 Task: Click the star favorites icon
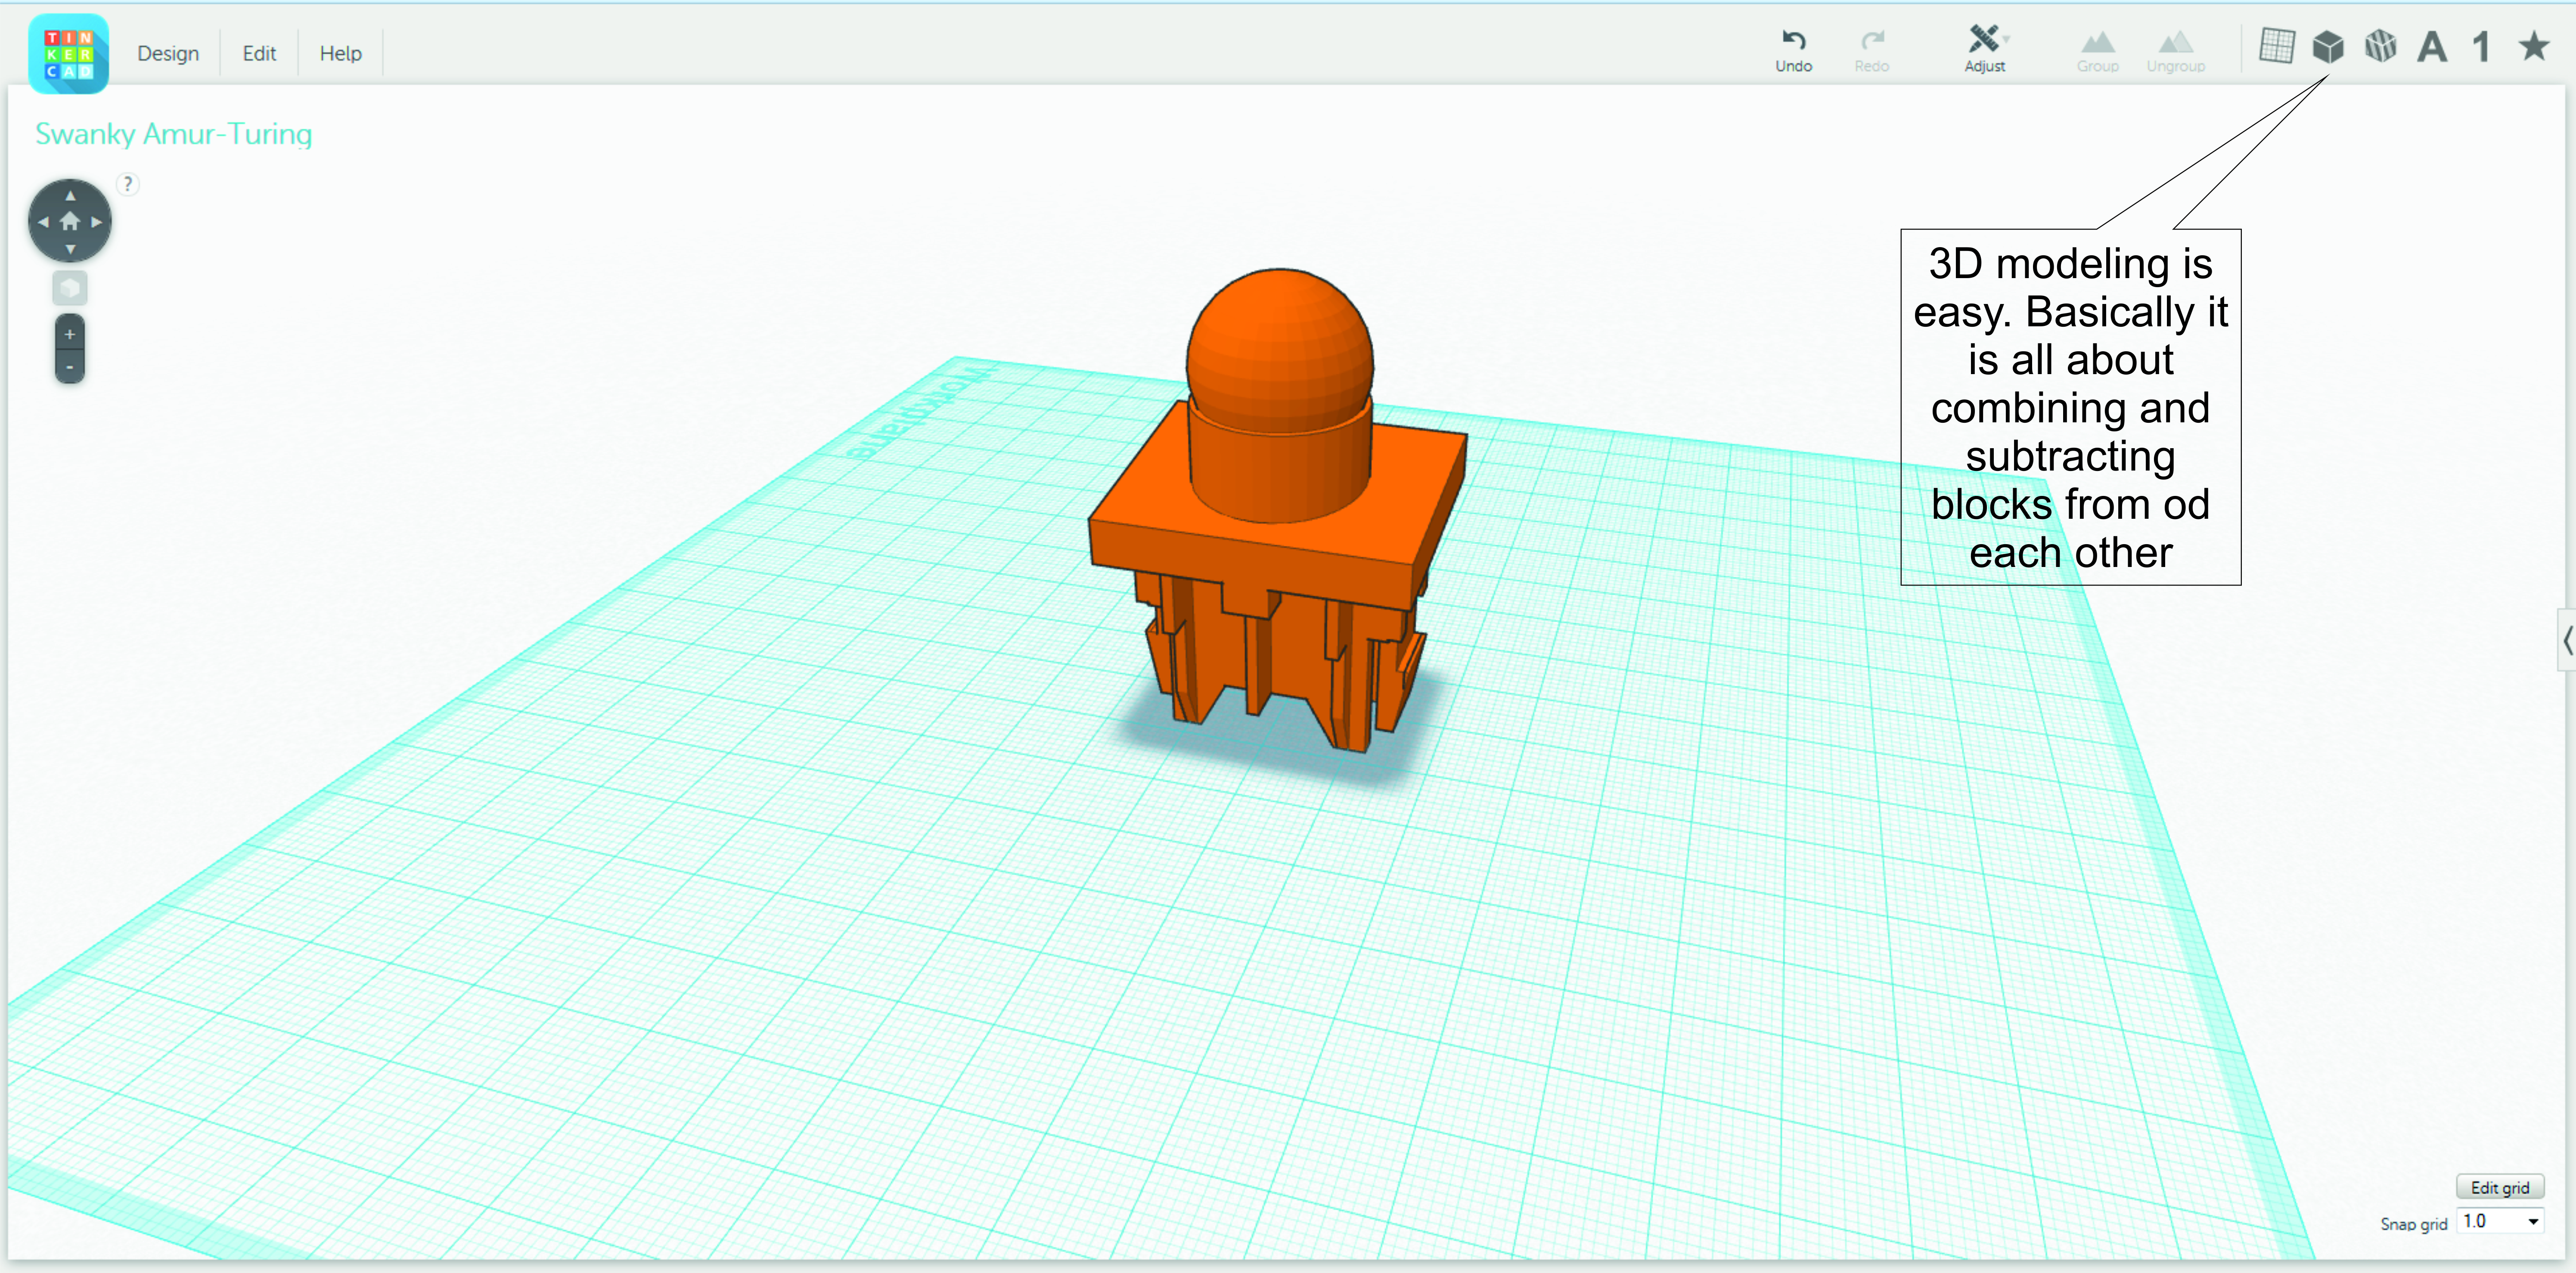pos(2533,46)
